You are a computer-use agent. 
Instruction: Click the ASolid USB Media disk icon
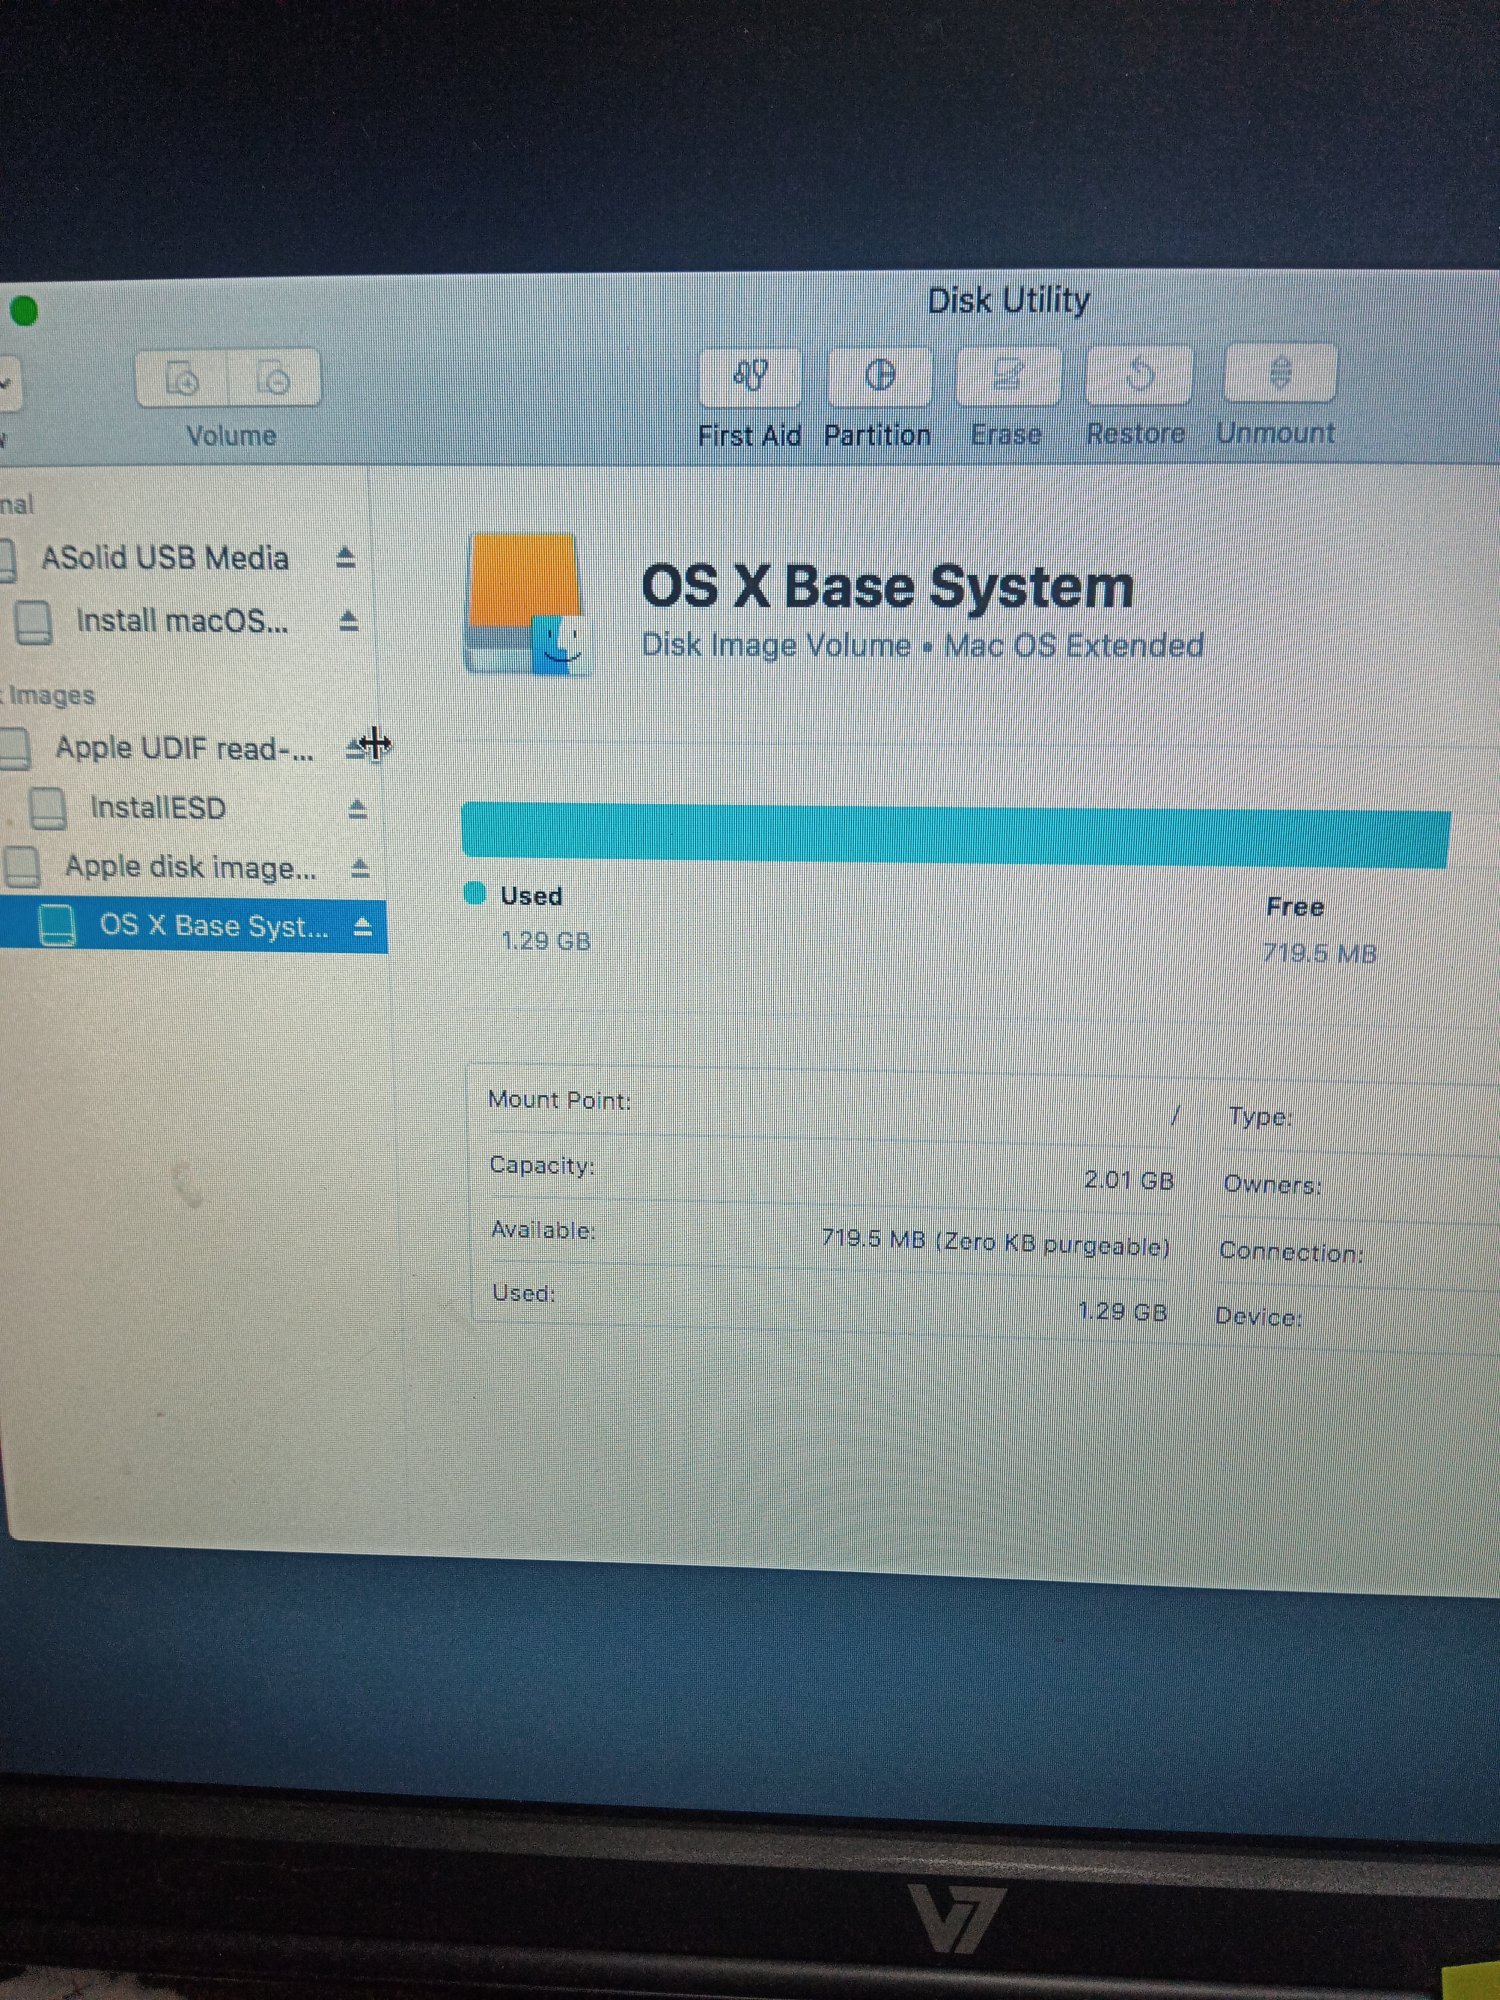click(x=7, y=560)
